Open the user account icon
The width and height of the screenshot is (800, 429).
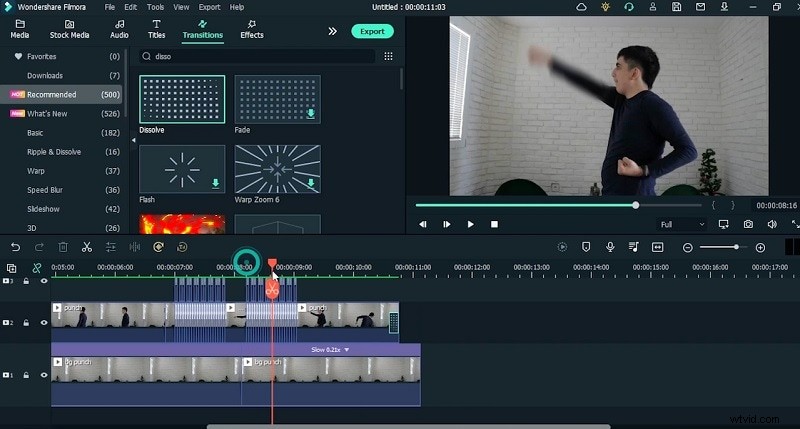coord(653,7)
